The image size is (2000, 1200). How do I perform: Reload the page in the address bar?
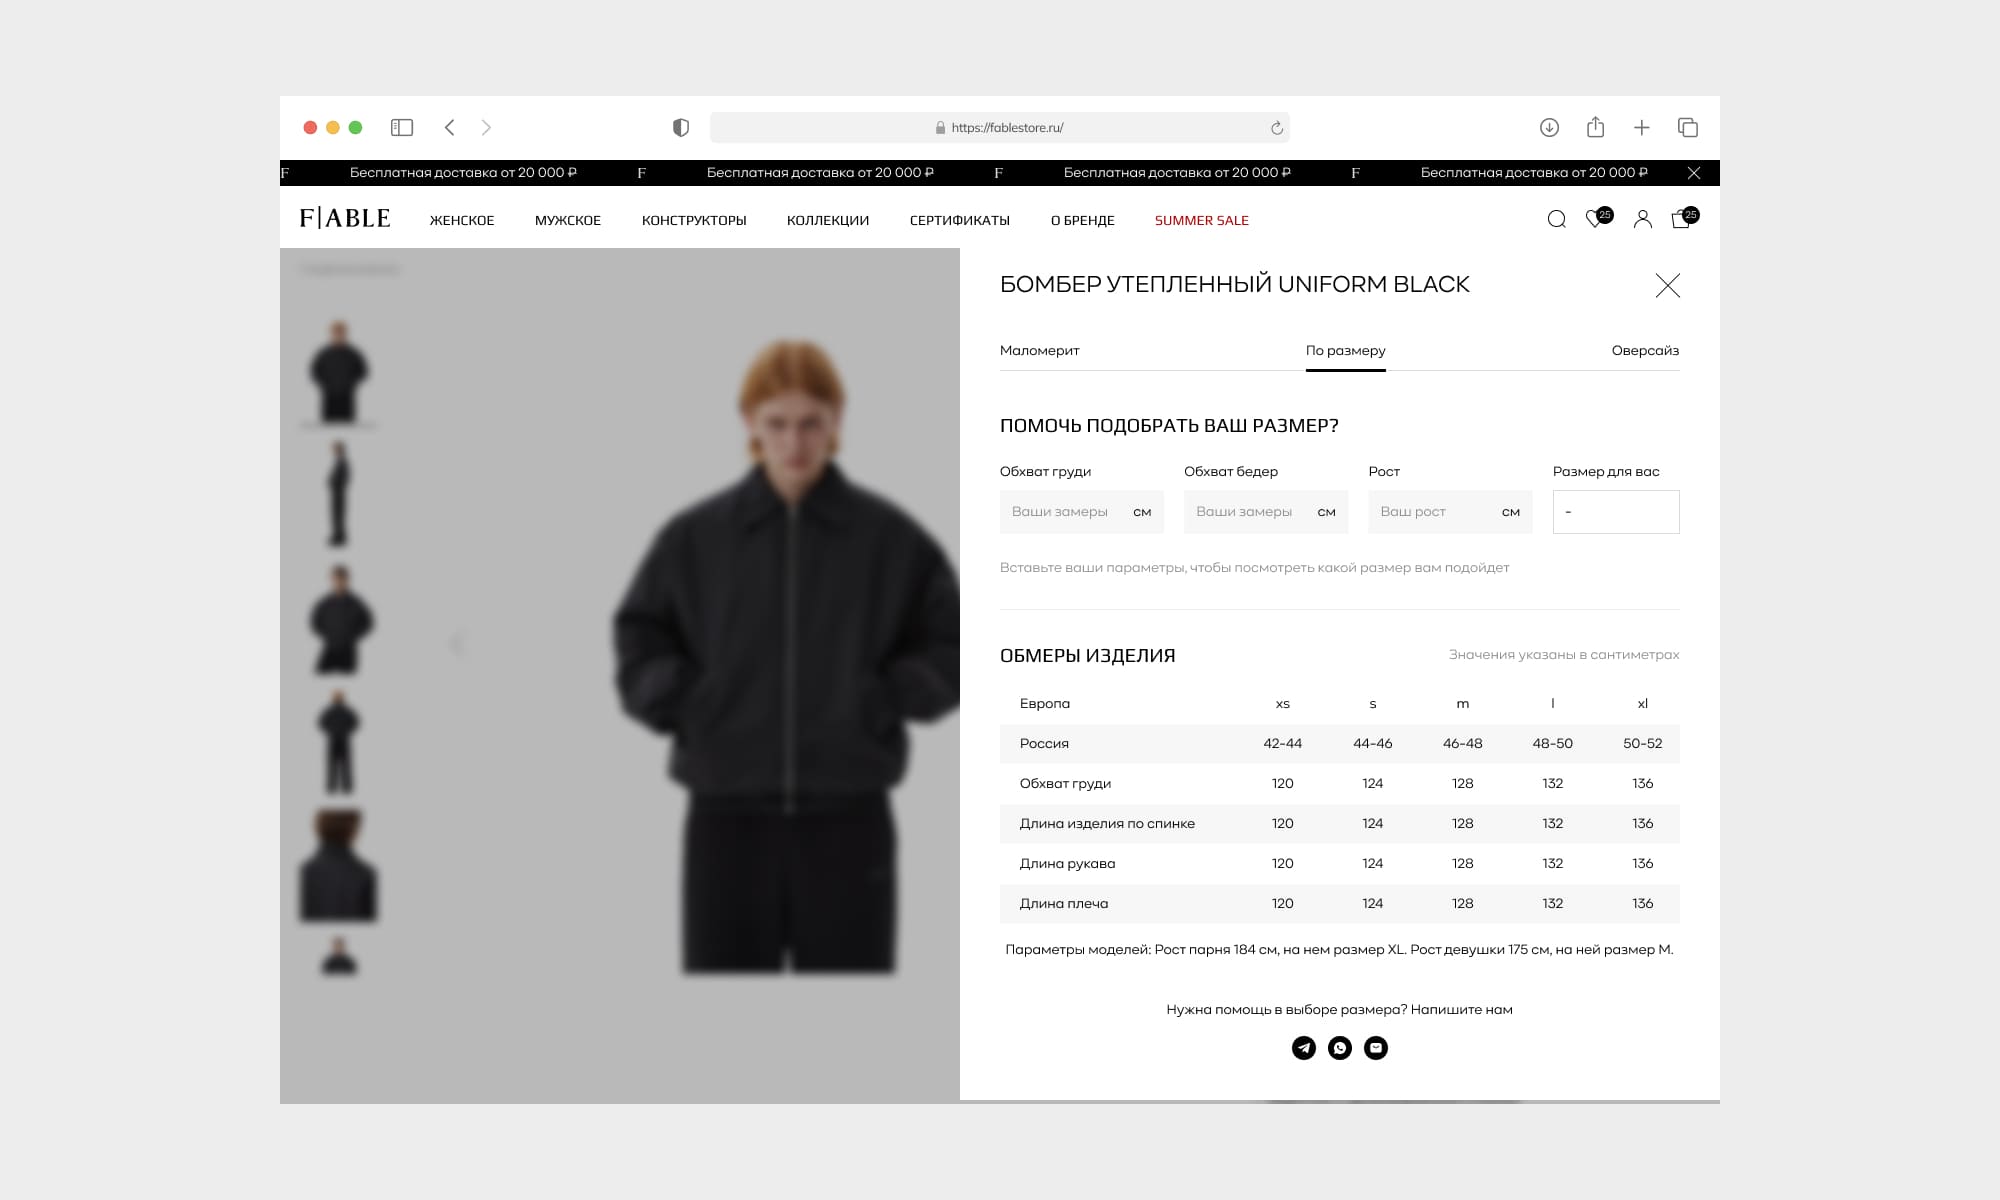click(x=1276, y=128)
